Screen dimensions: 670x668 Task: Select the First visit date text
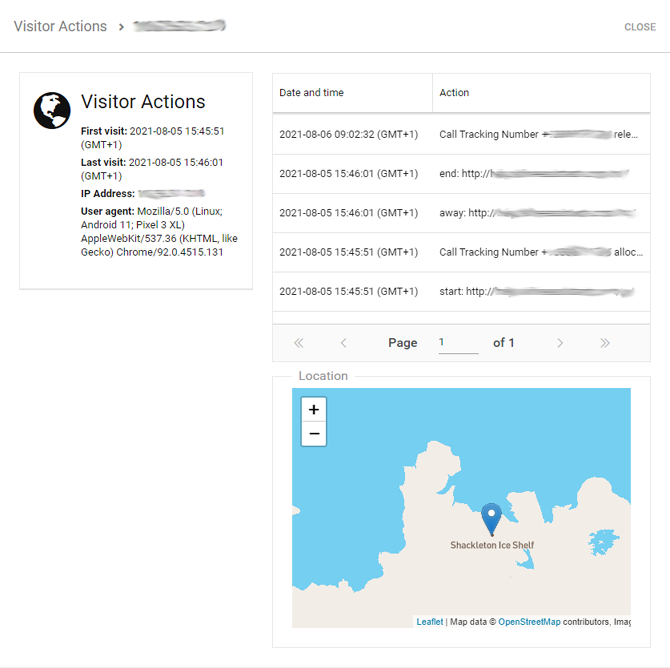[x=153, y=138]
